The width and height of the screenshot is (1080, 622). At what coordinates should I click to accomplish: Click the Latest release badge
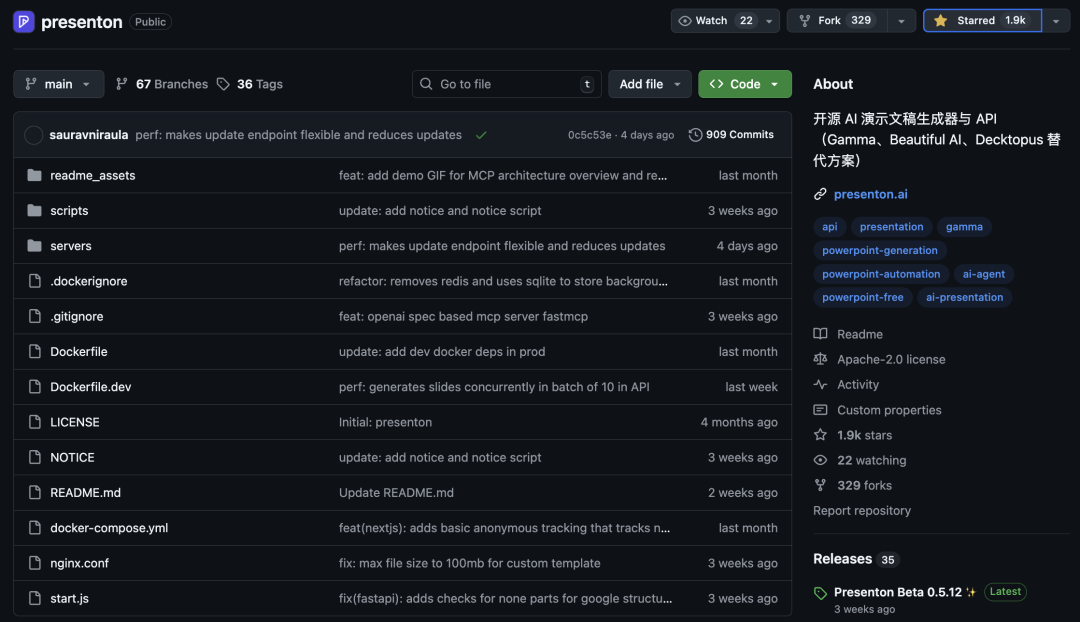(1005, 591)
